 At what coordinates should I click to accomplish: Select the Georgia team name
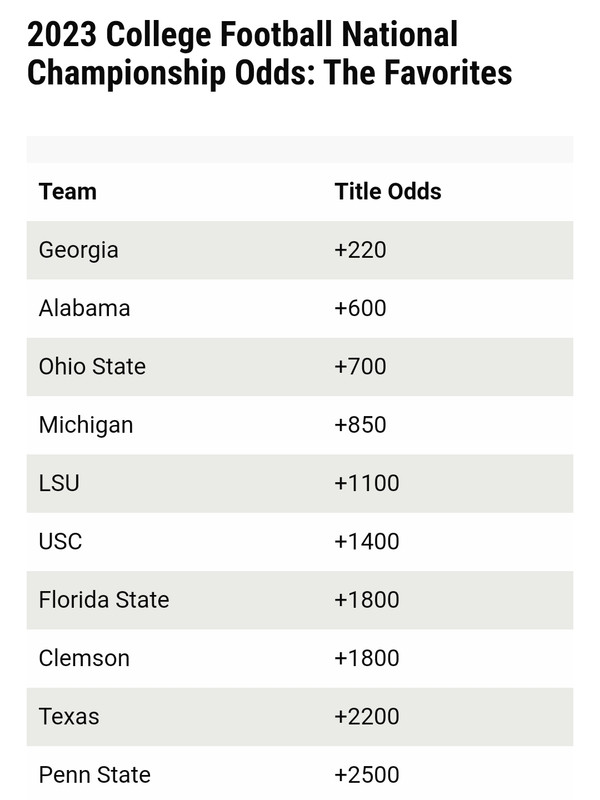(79, 251)
